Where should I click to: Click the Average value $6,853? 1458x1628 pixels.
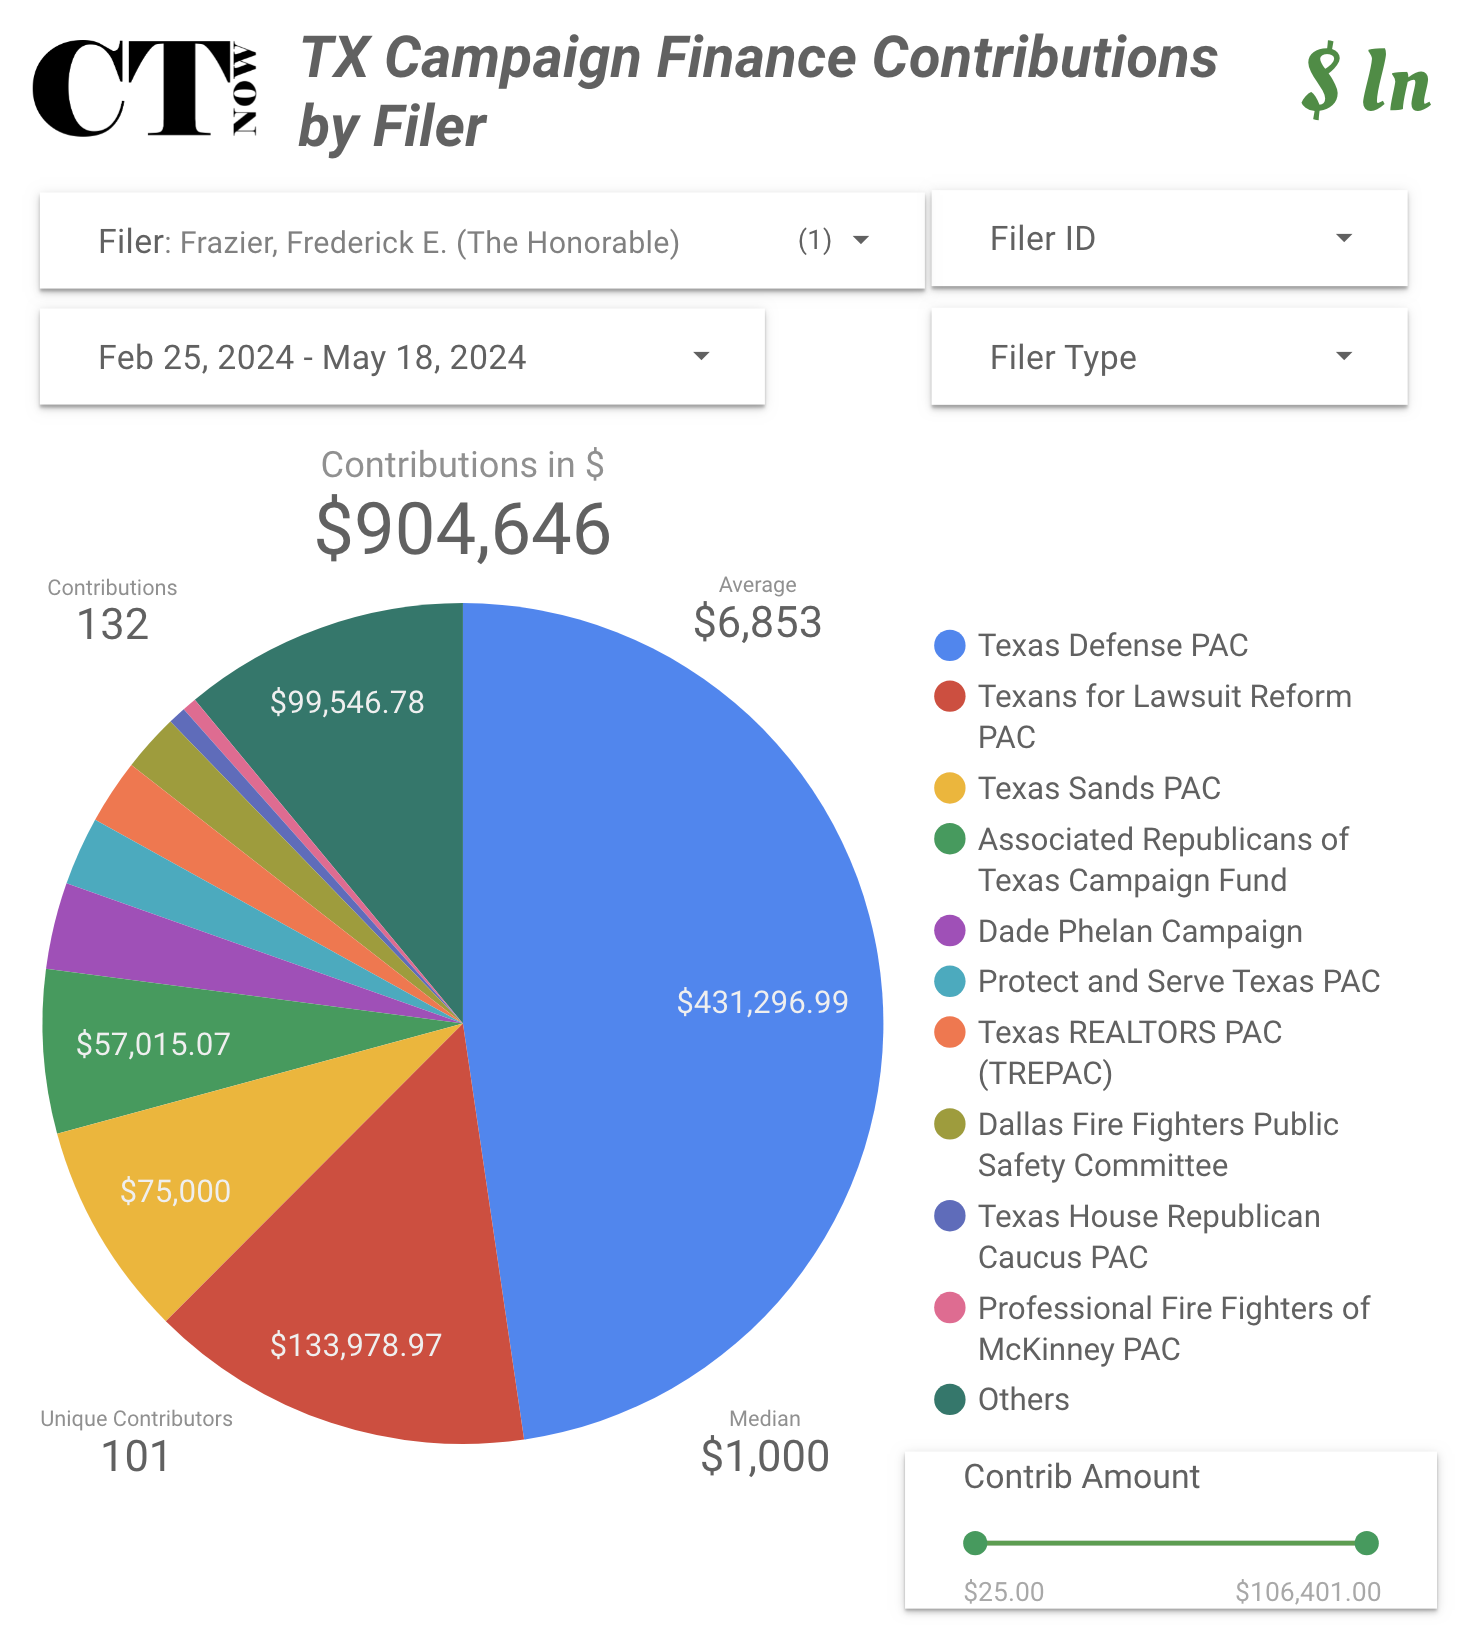click(758, 622)
